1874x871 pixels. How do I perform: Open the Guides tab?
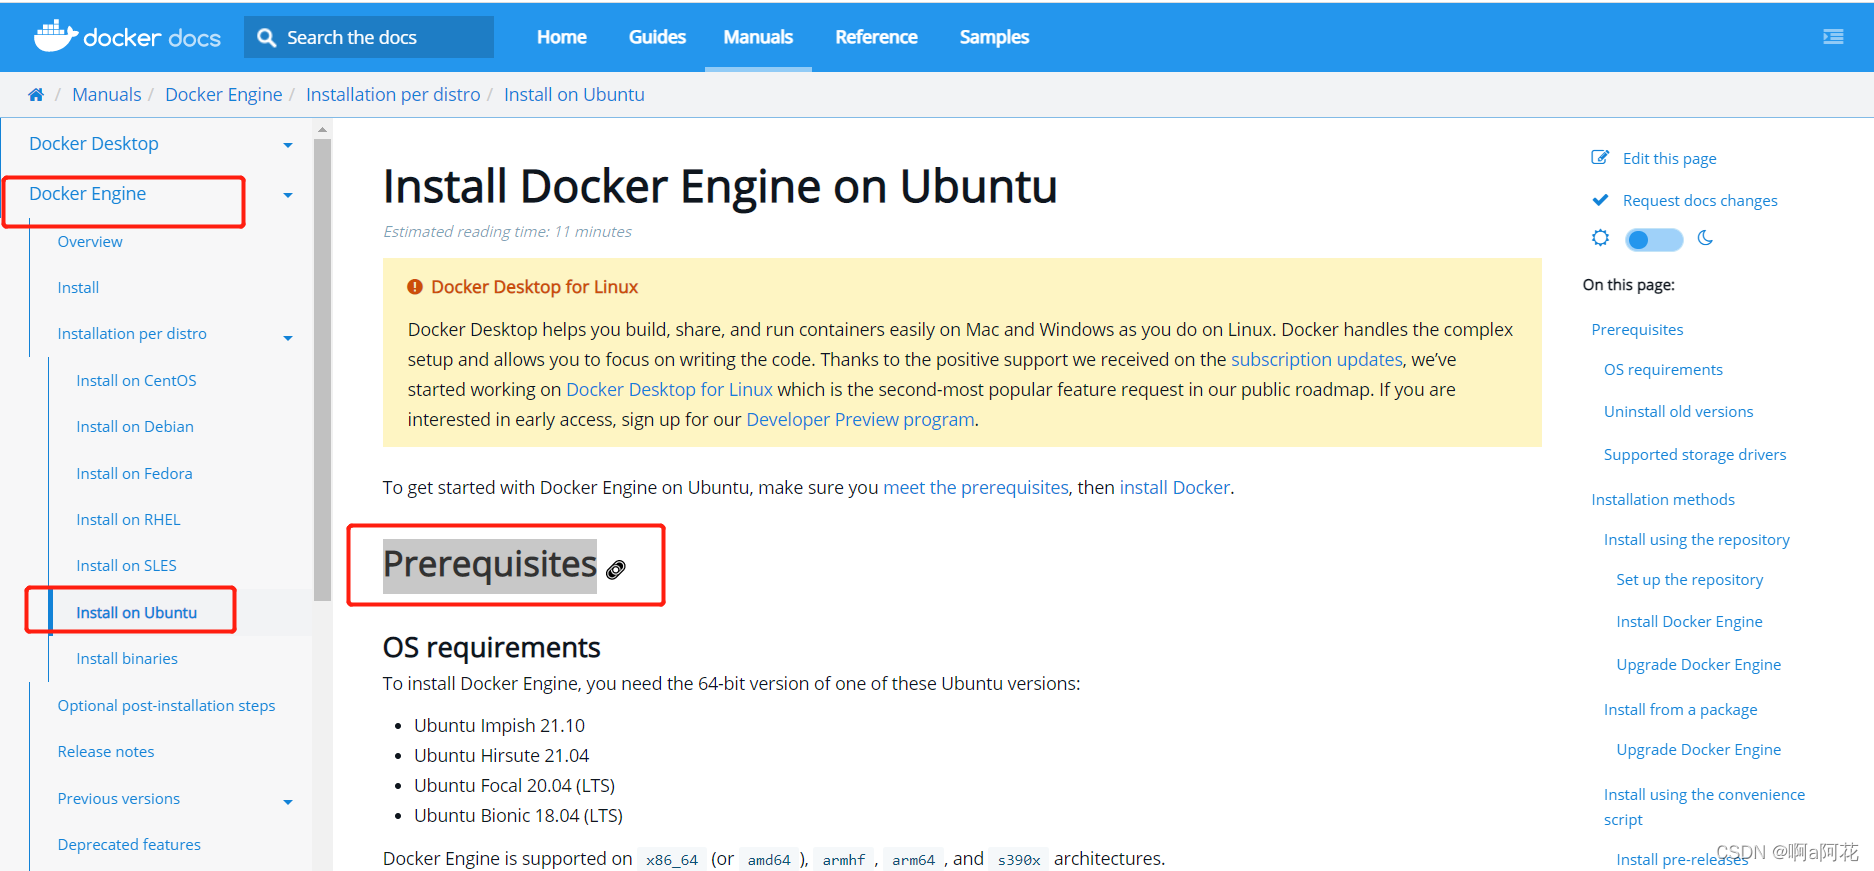[657, 37]
